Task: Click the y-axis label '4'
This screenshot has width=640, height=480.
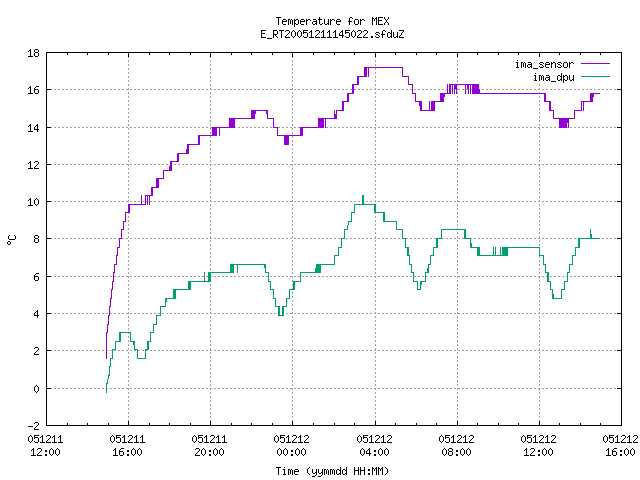Action: point(36,314)
